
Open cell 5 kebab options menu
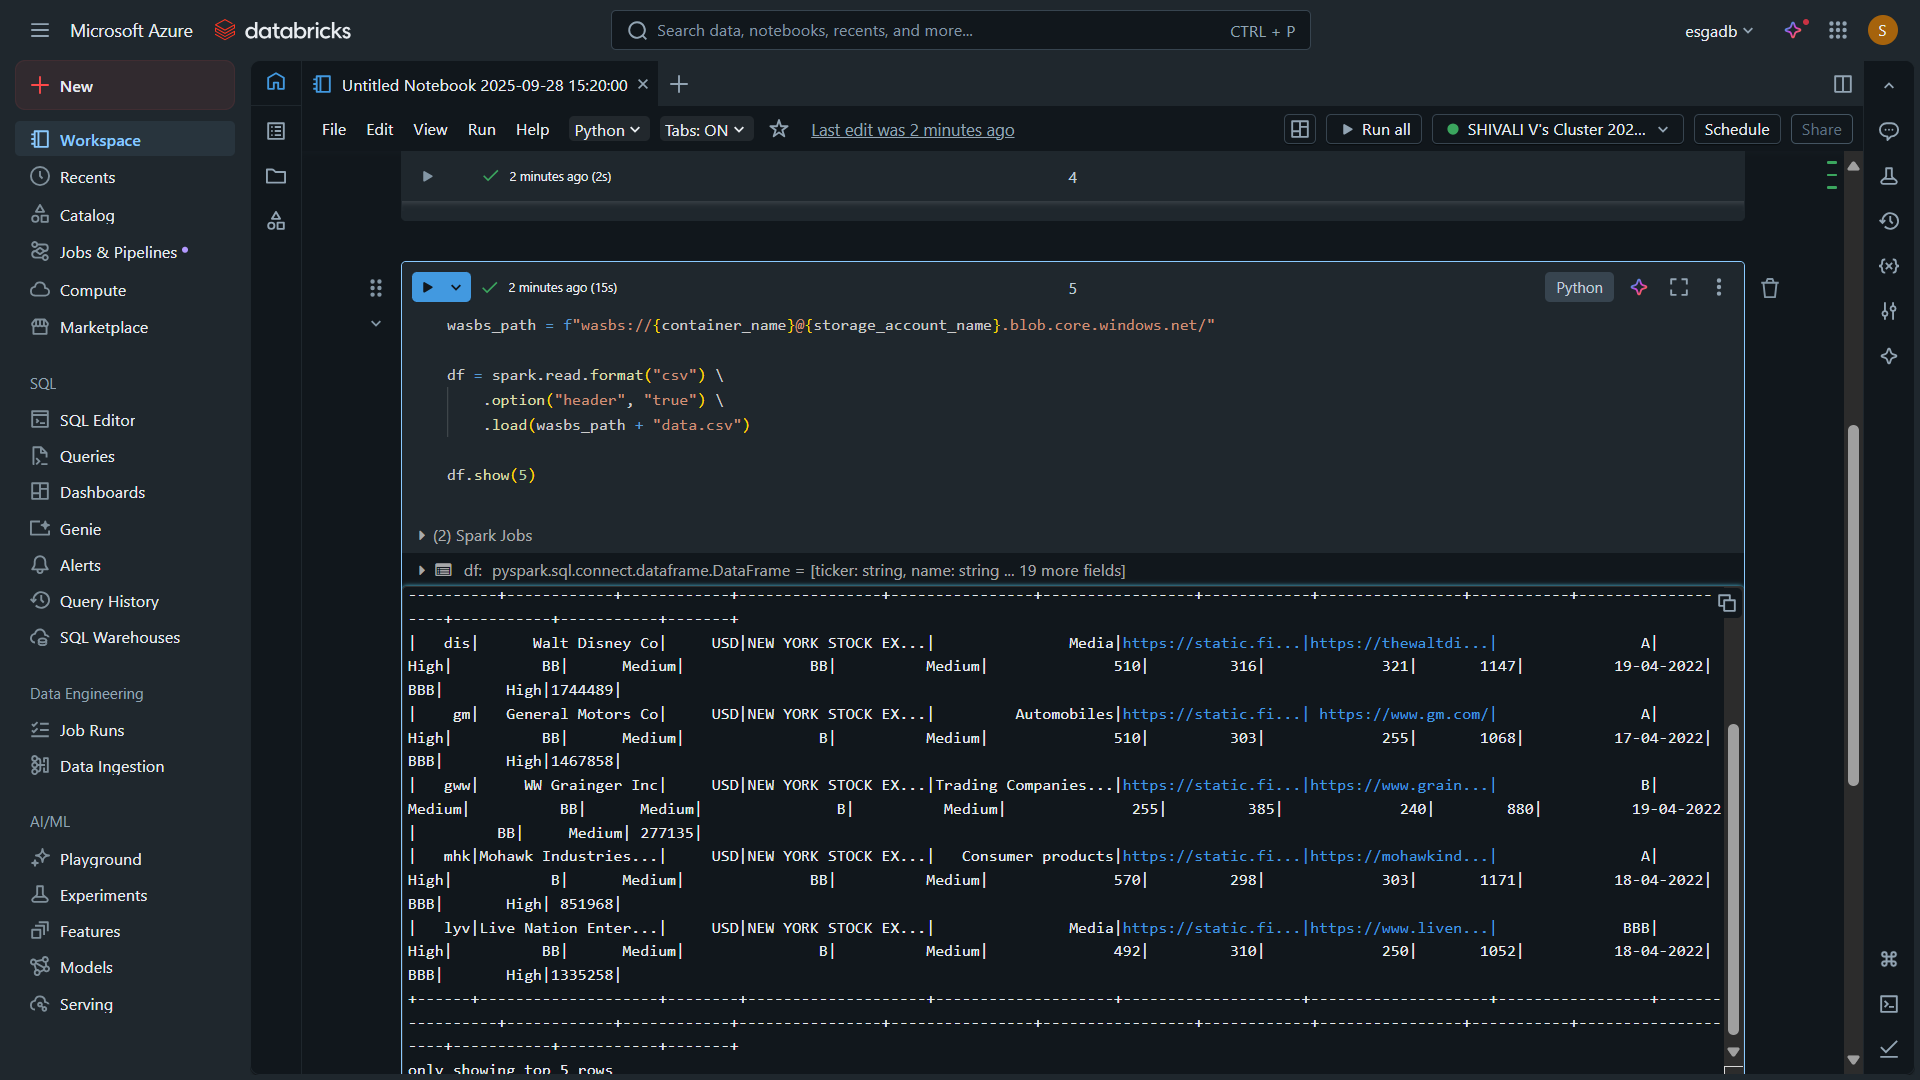[1719, 287]
